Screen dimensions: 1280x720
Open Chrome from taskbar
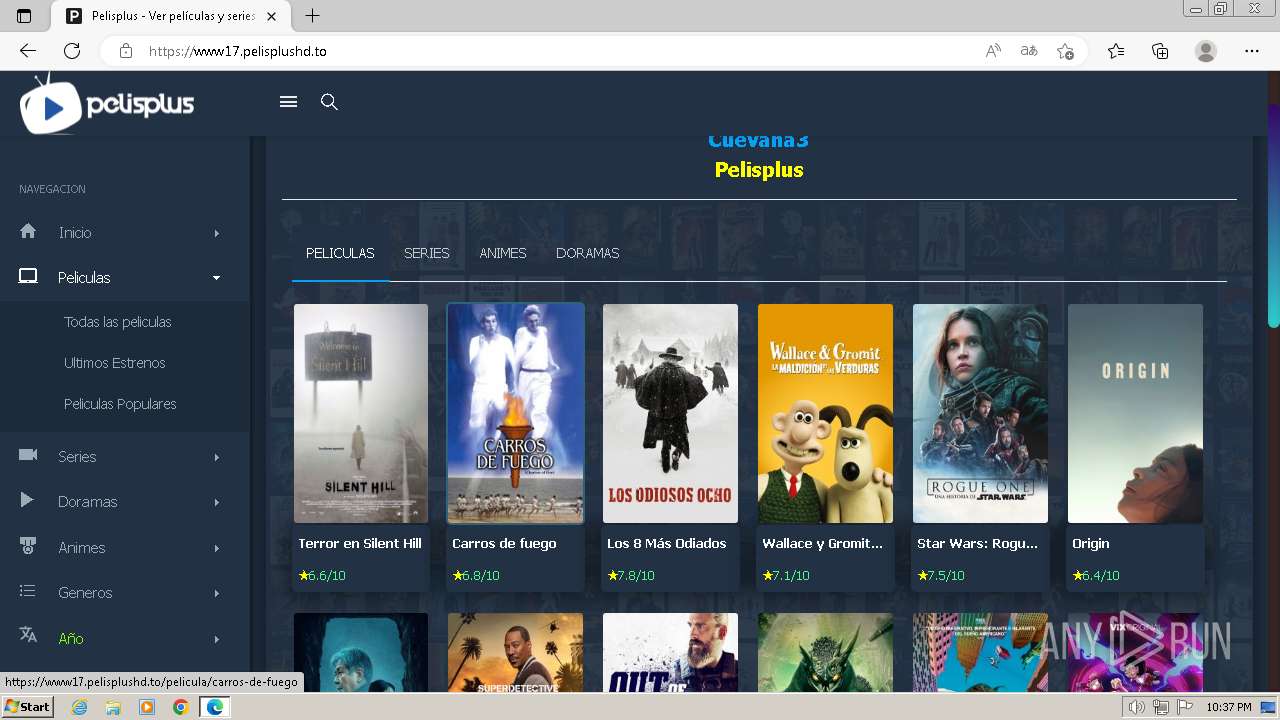pos(180,707)
